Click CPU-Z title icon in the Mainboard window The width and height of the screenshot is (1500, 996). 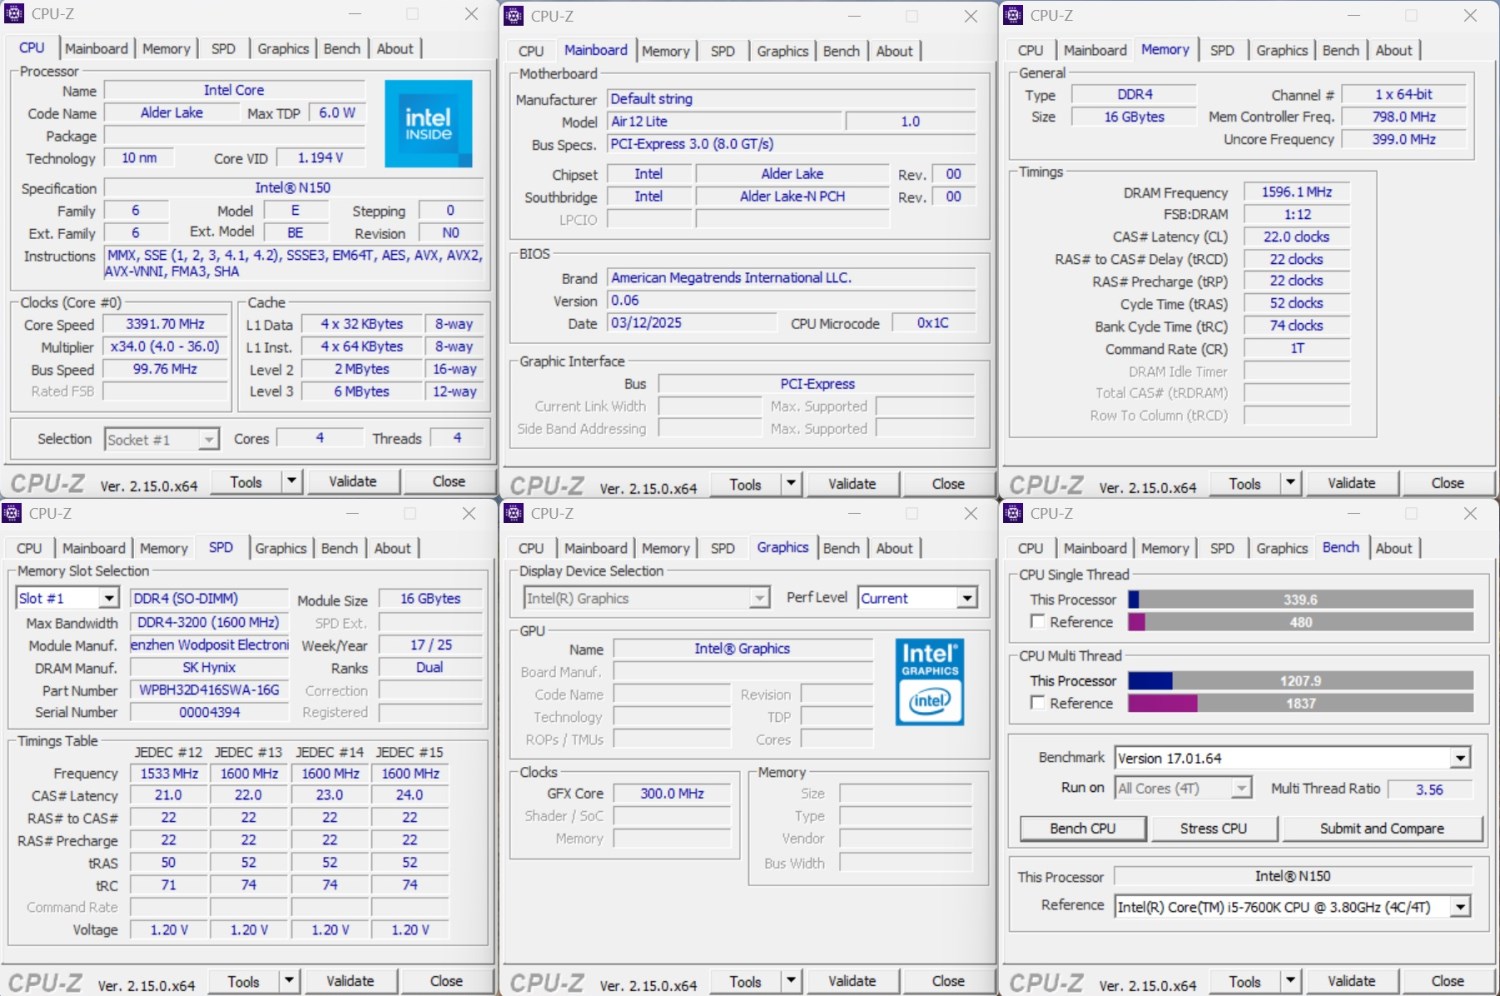pyautogui.click(x=514, y=16)
